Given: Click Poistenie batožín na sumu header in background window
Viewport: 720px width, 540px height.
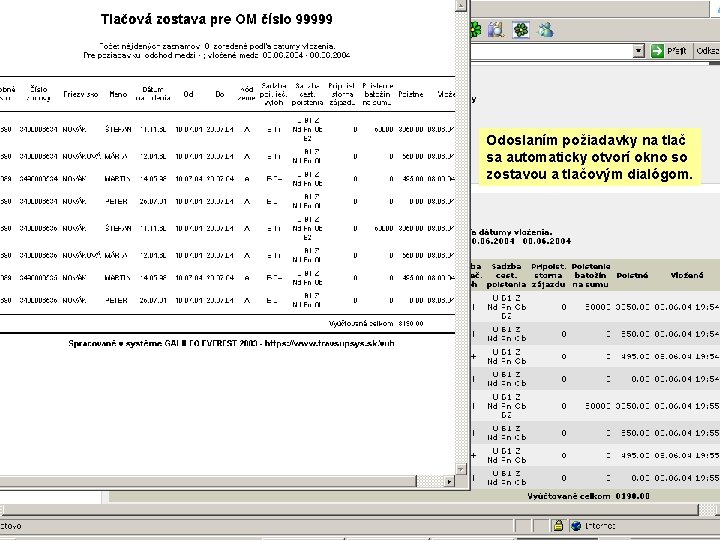Looking at the screenshot, I should [x=591, y=276].
